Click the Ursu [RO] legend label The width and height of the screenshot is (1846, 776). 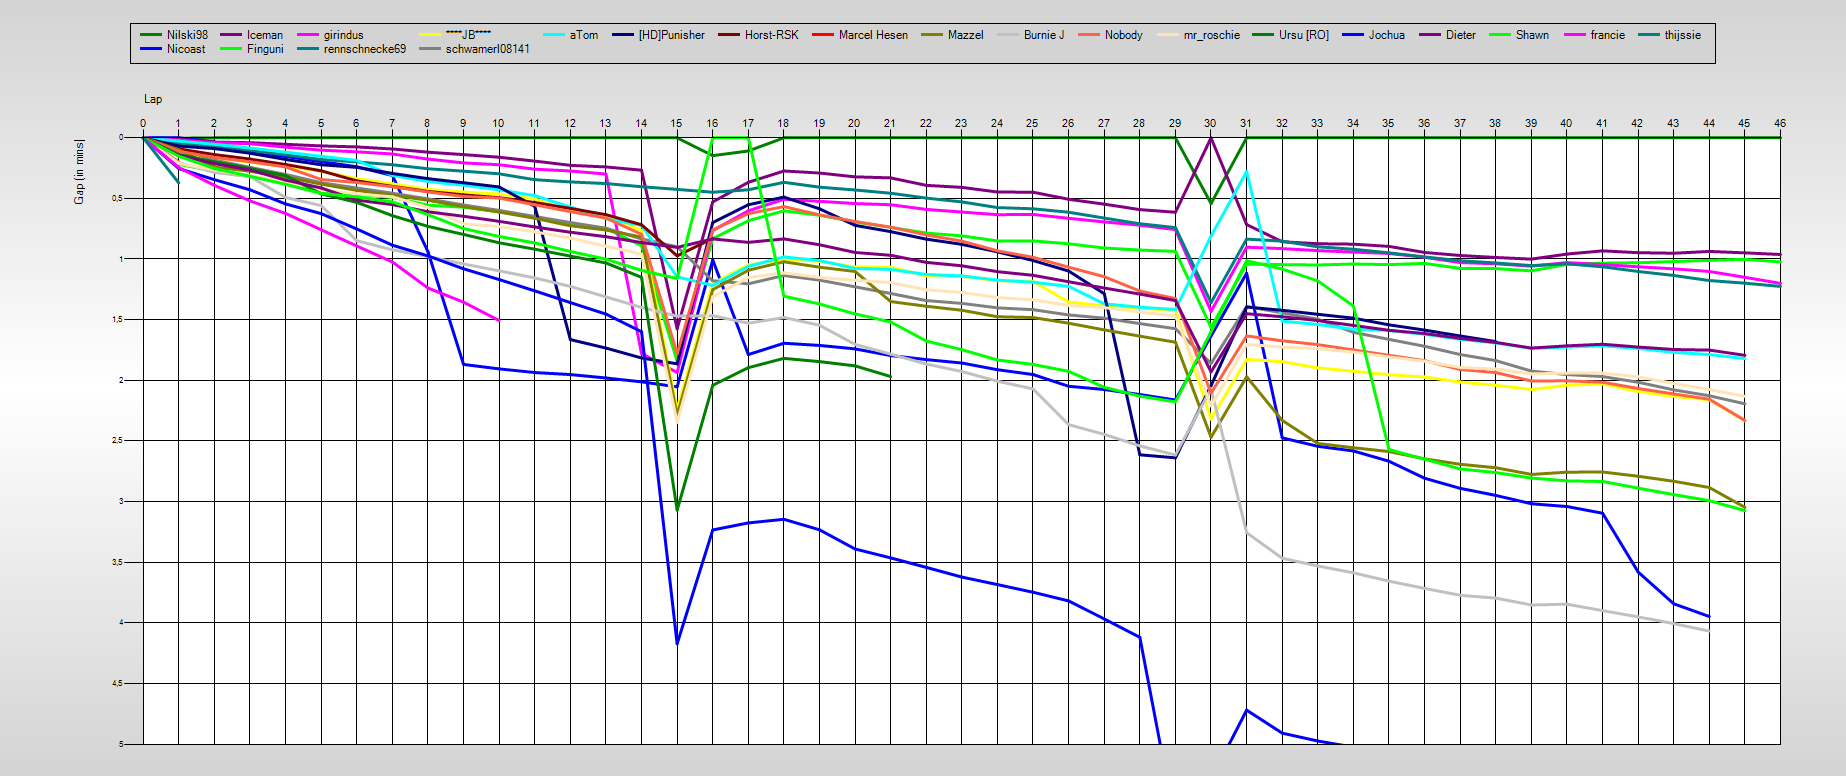tap(1303, 35)
